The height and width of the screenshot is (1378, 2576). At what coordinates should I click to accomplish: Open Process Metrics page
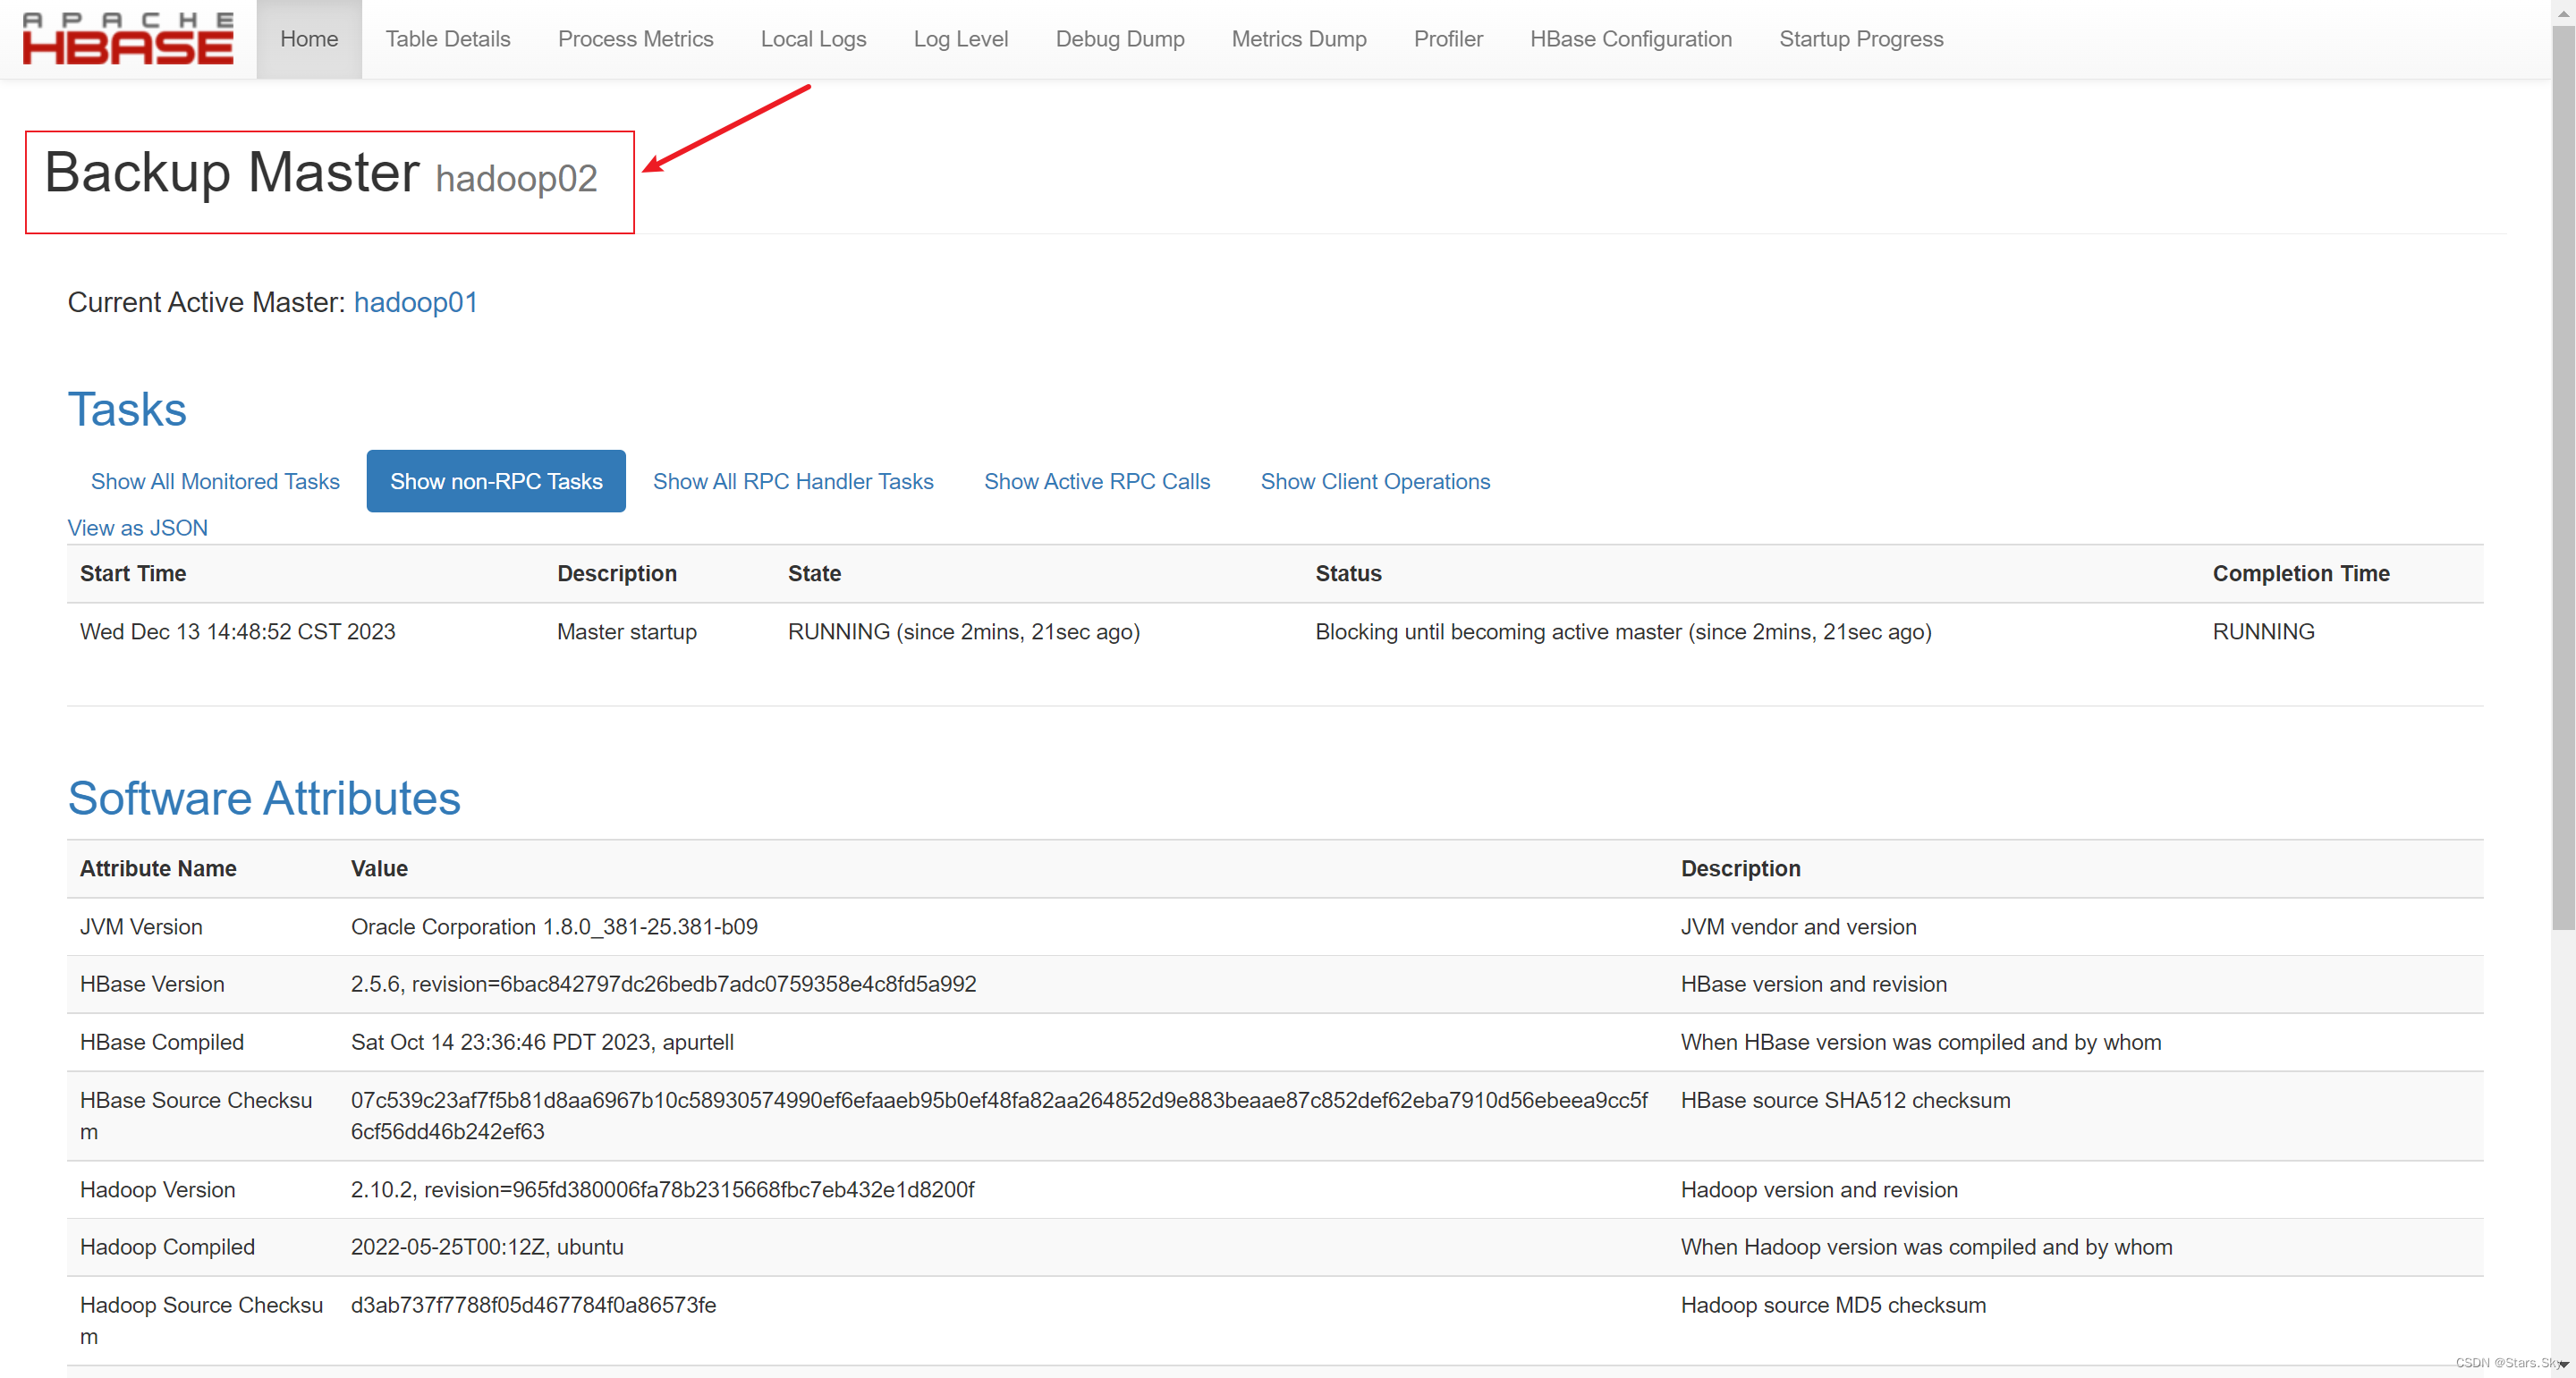[x=635, y=39]
